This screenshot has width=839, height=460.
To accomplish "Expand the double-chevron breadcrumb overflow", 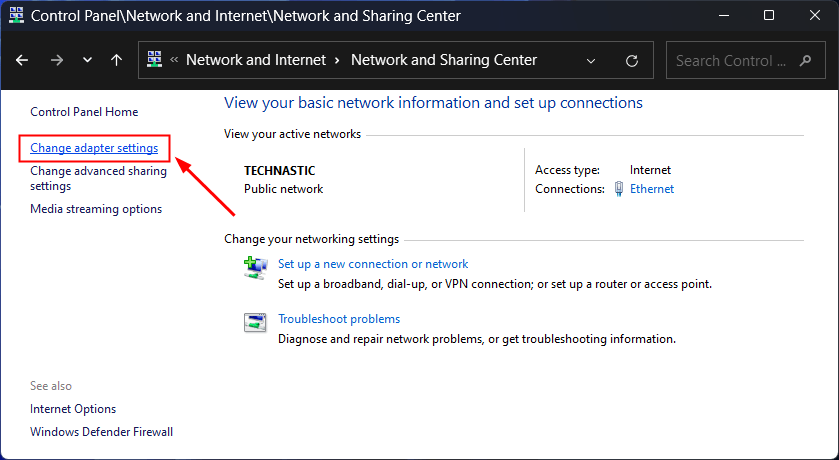I will [x=174, y=60].
